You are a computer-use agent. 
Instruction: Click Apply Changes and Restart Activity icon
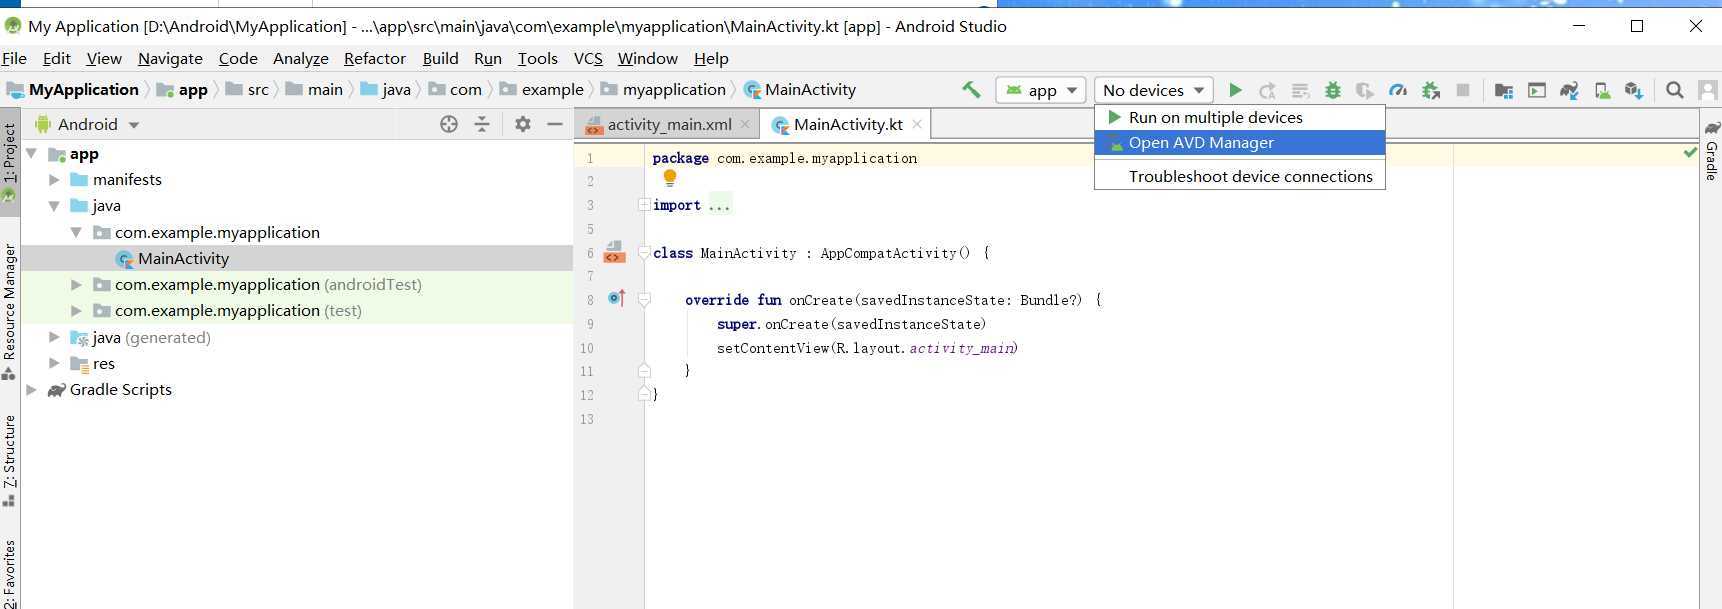pos(1267,90)
